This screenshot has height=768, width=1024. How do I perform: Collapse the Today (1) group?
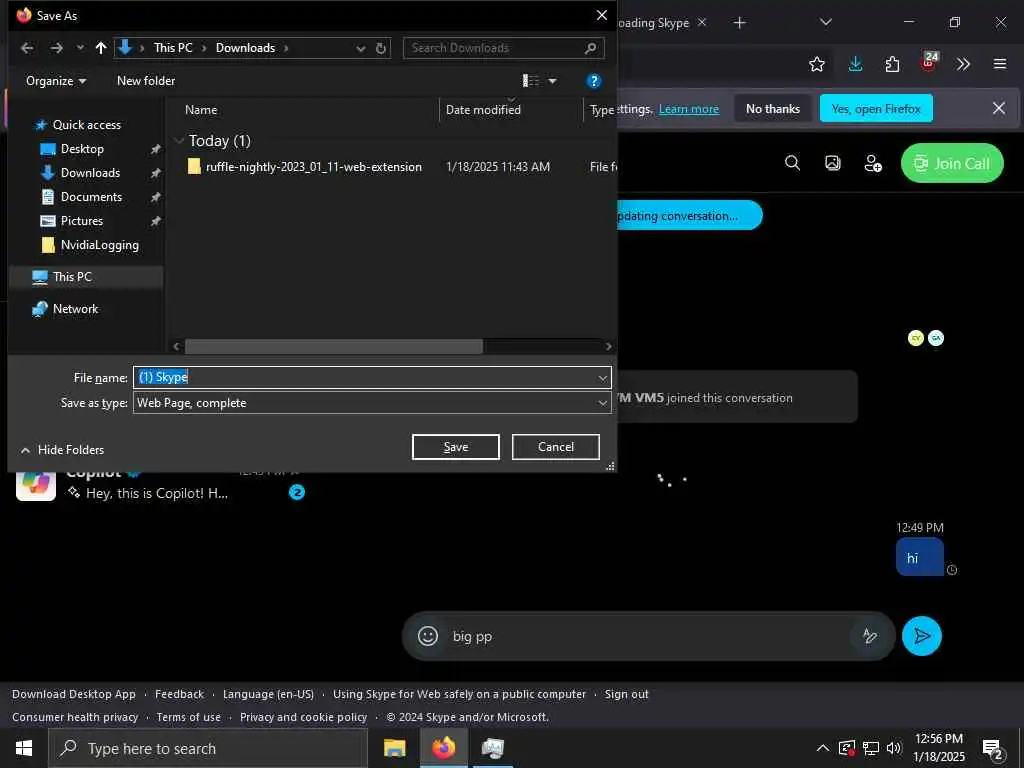point(179,140)
